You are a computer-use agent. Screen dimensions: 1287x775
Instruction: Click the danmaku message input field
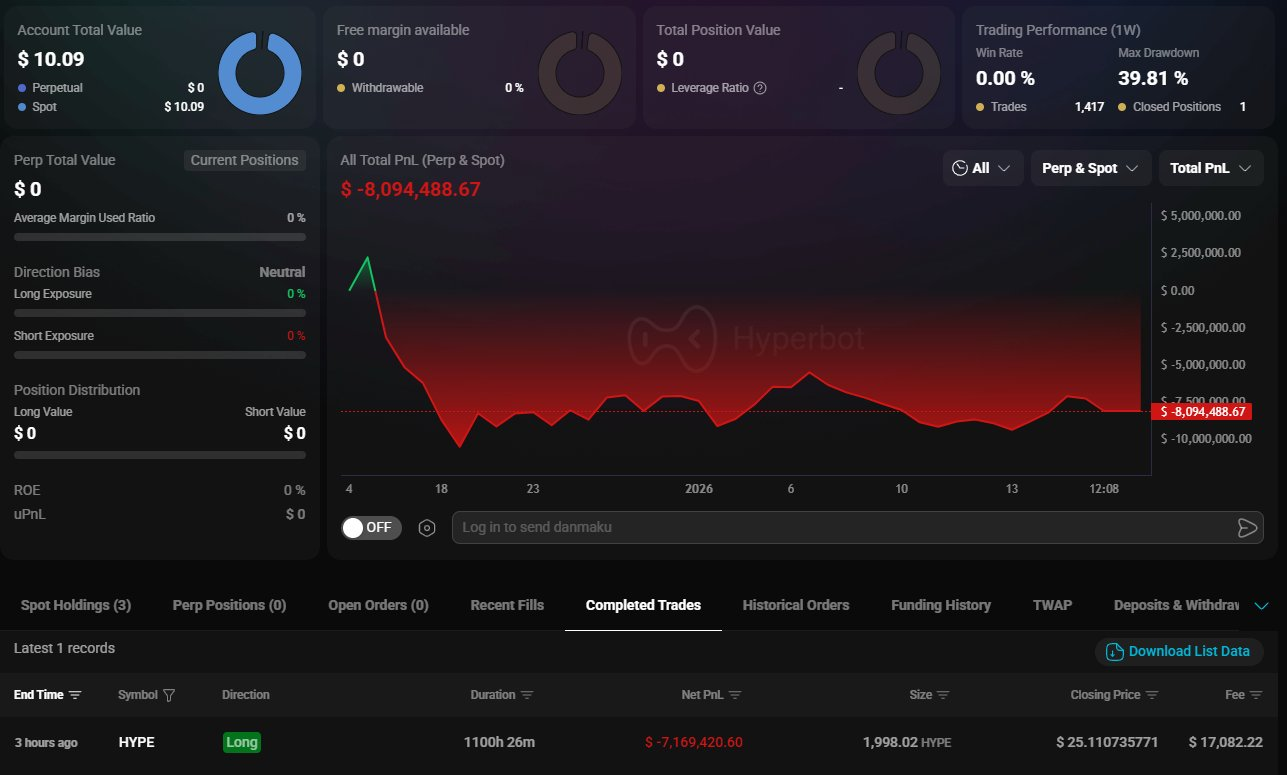tap(840, 527)
